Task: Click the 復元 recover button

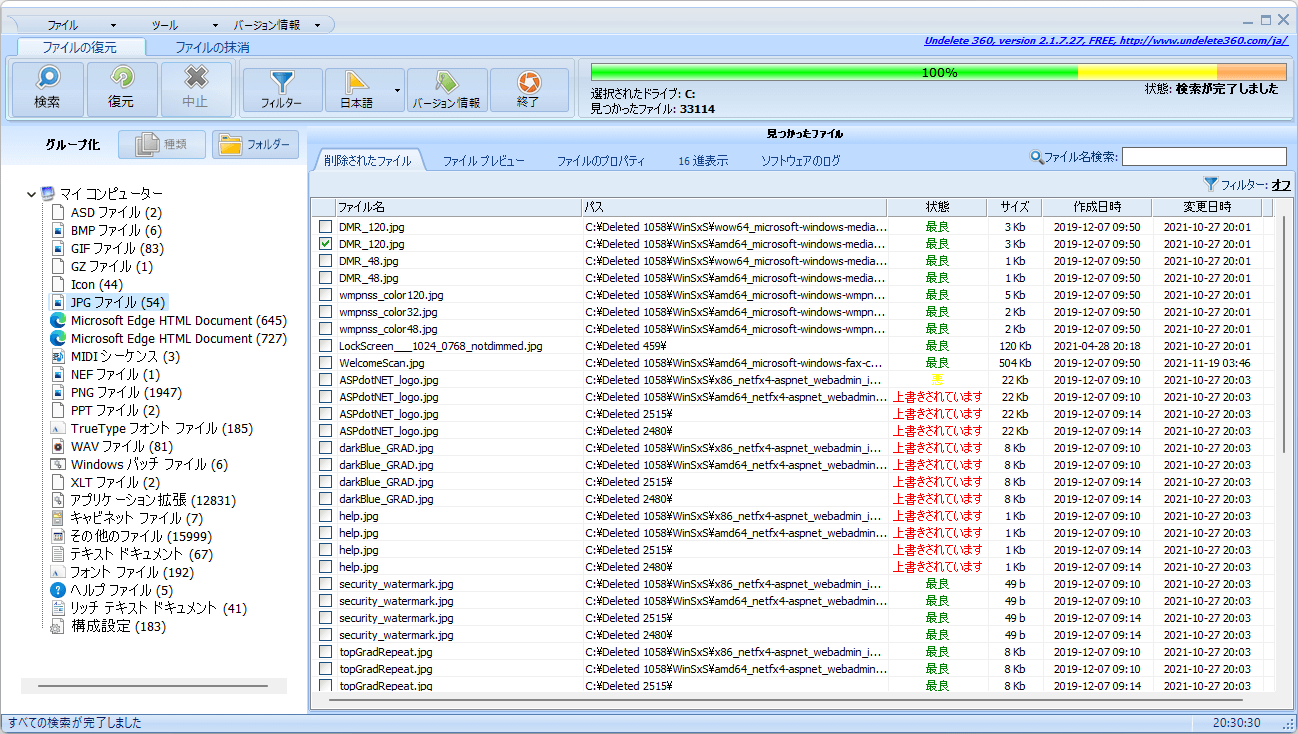Action: coord(121,89)
